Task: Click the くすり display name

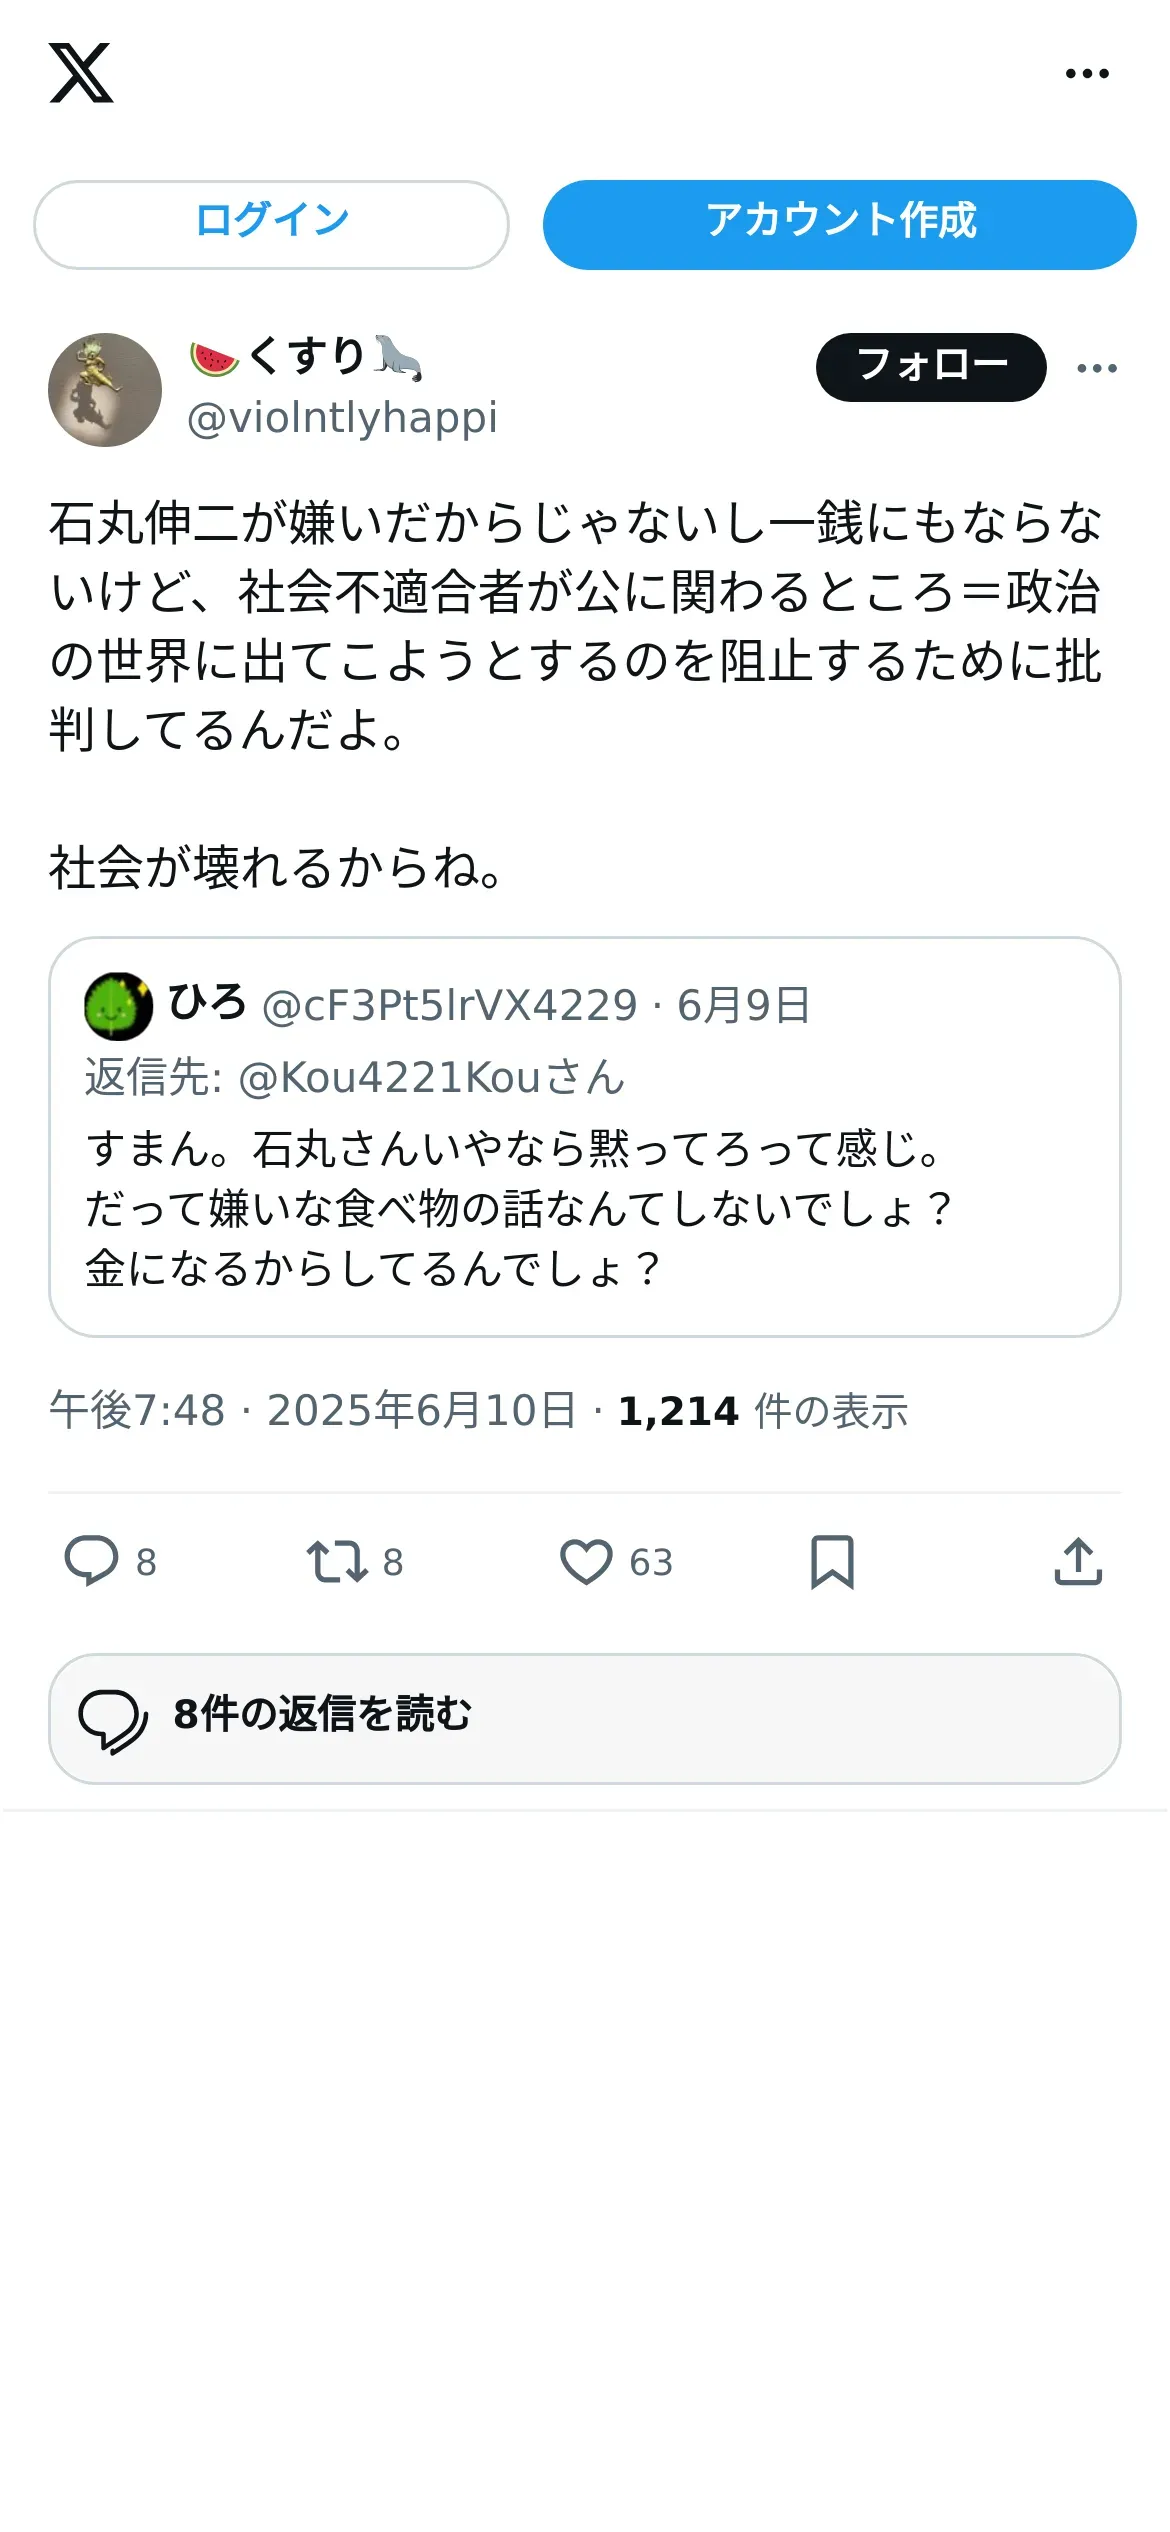Action: (306, 356)
